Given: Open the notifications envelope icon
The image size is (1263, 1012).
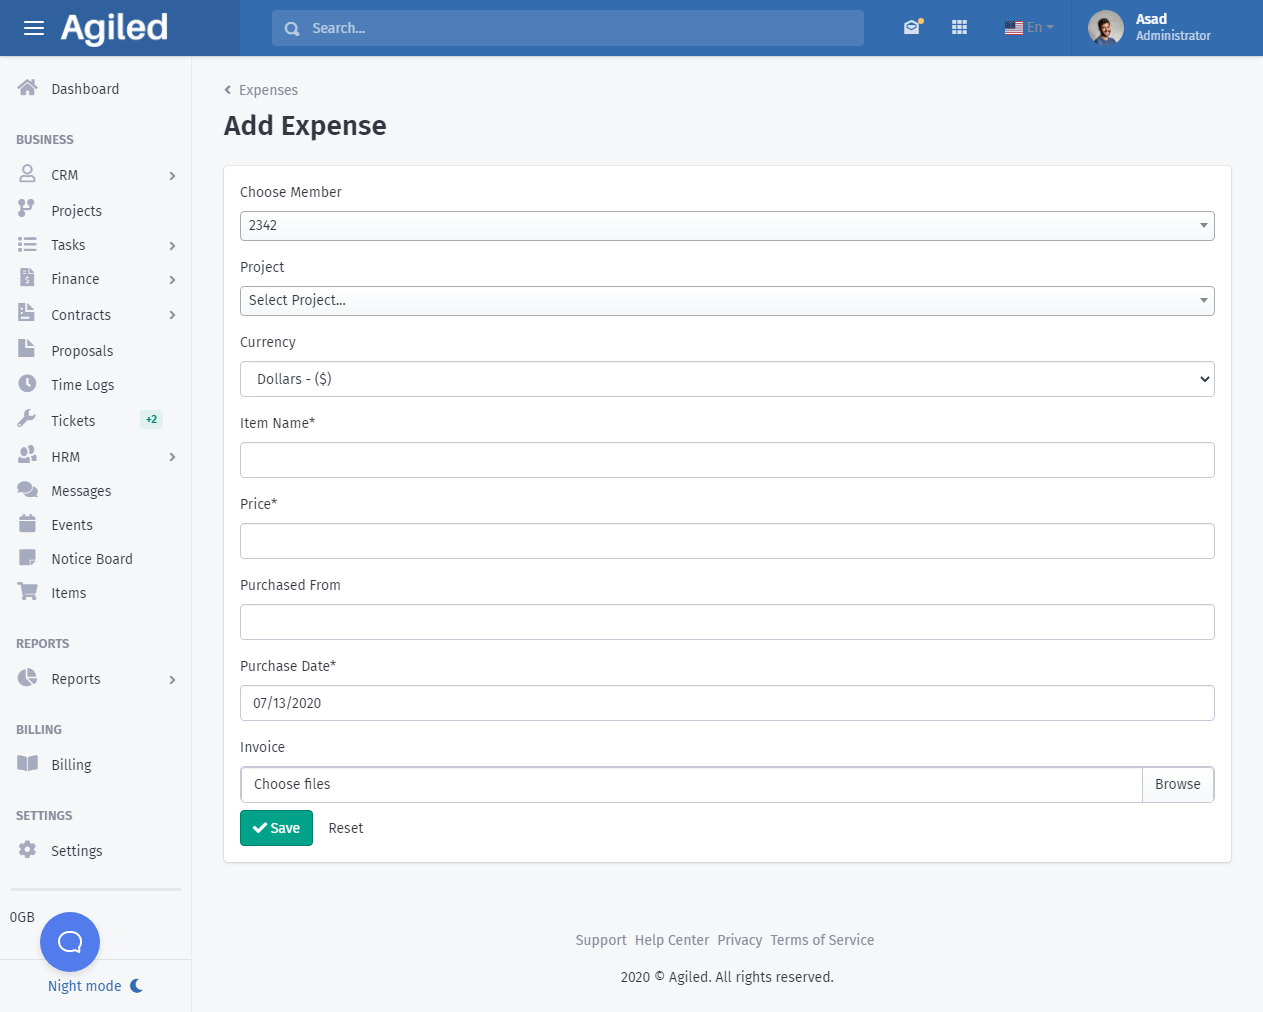Looking at the screenshot, I should coord(911,28).
